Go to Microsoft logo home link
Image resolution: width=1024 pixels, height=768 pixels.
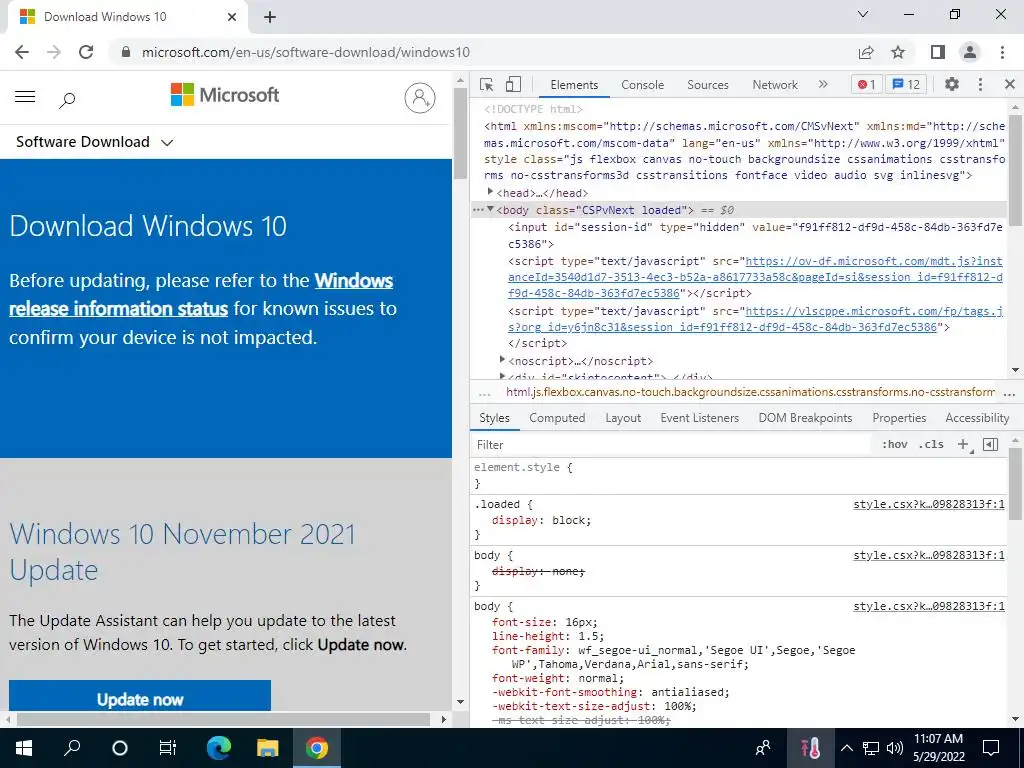coord(225,95)
